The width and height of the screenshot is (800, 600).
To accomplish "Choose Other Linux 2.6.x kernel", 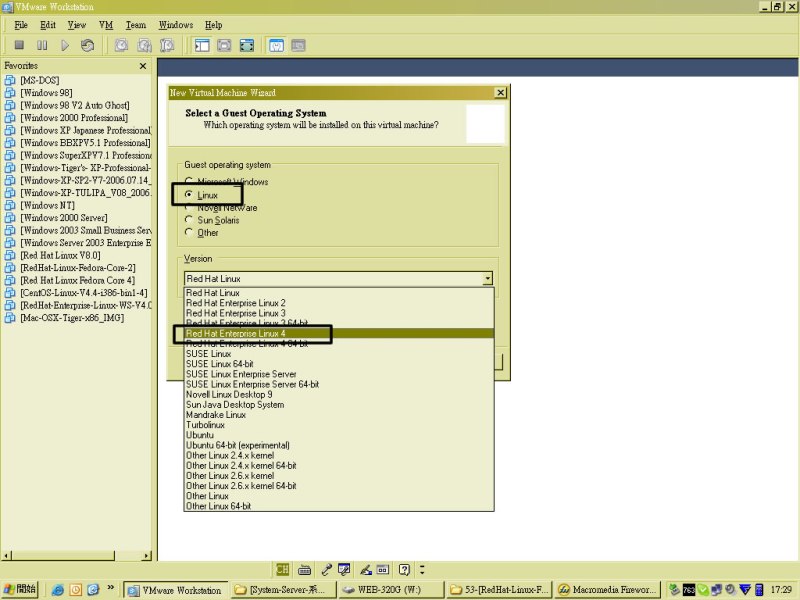I will pyautogui.click(x=339, y=476).
